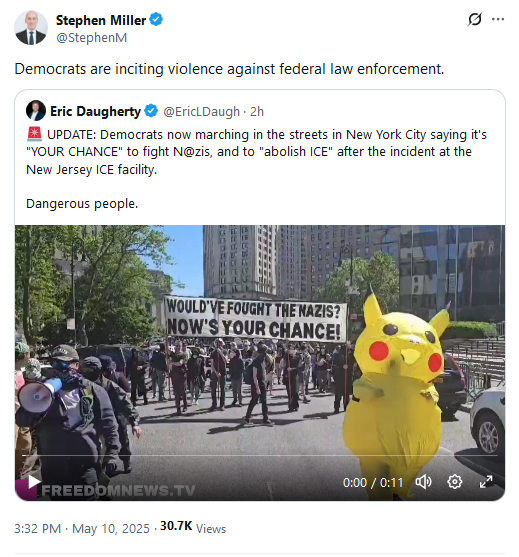Open video settings gear
The width and height of the screenshot is (519, 557).
click(454, 482)
